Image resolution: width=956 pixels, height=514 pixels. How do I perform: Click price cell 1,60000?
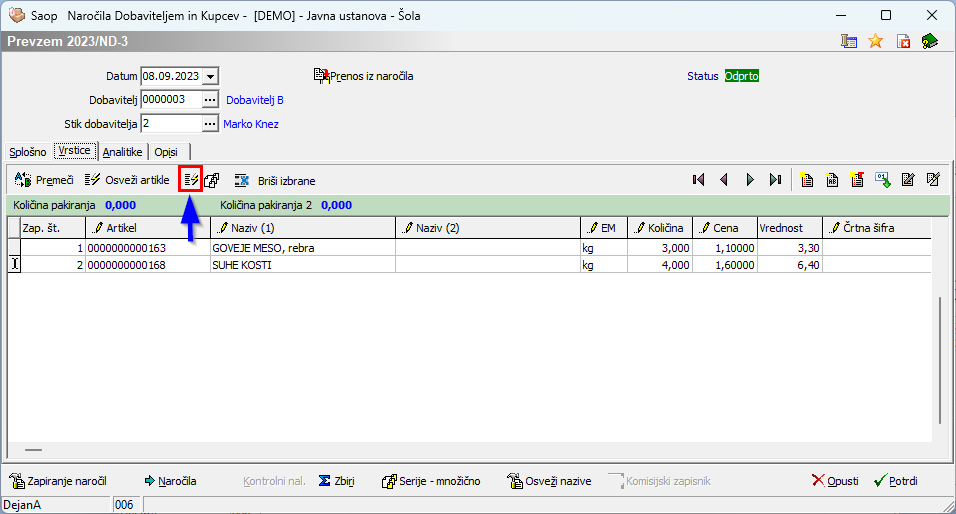click(x=725, y=265)
